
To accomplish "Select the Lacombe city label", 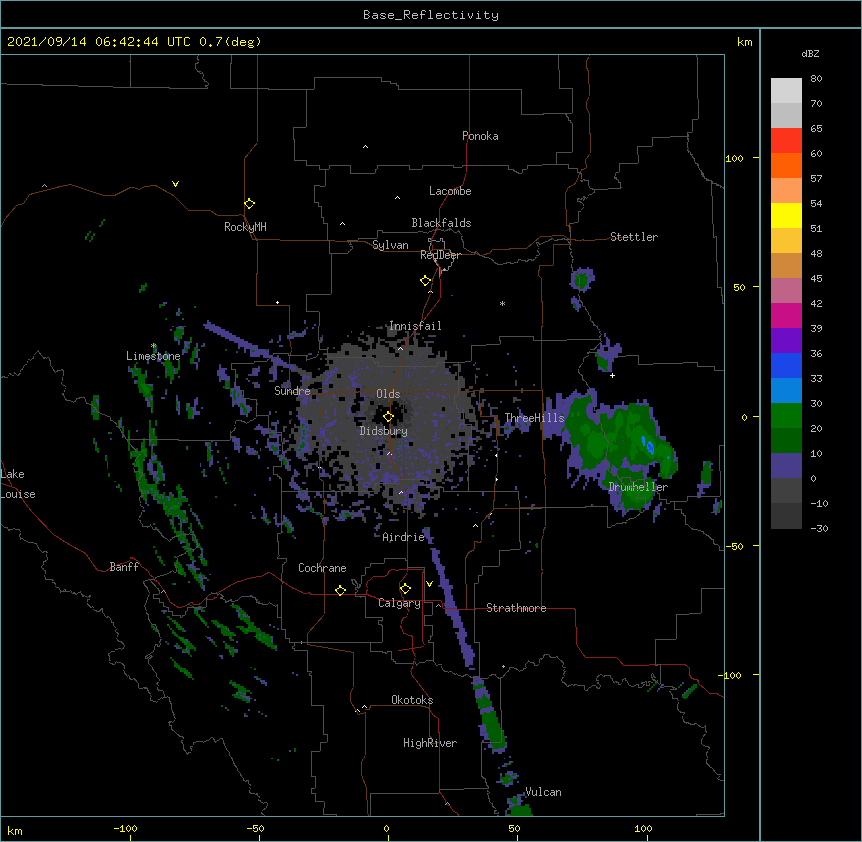I will (450, 191).
